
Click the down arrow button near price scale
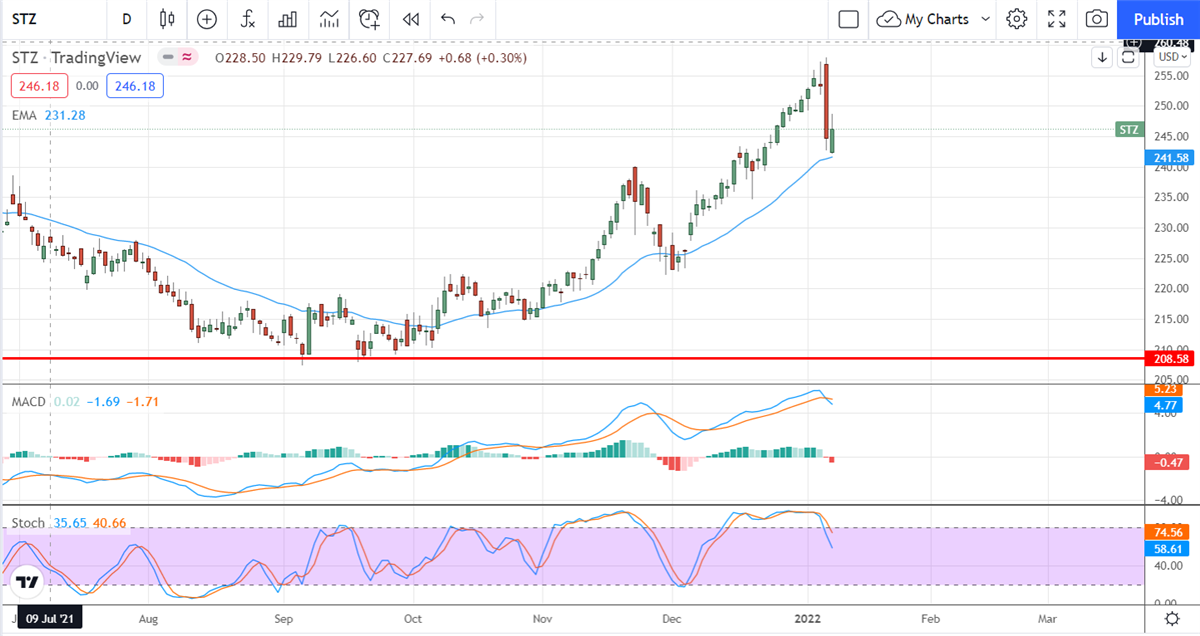point(1102,57)
